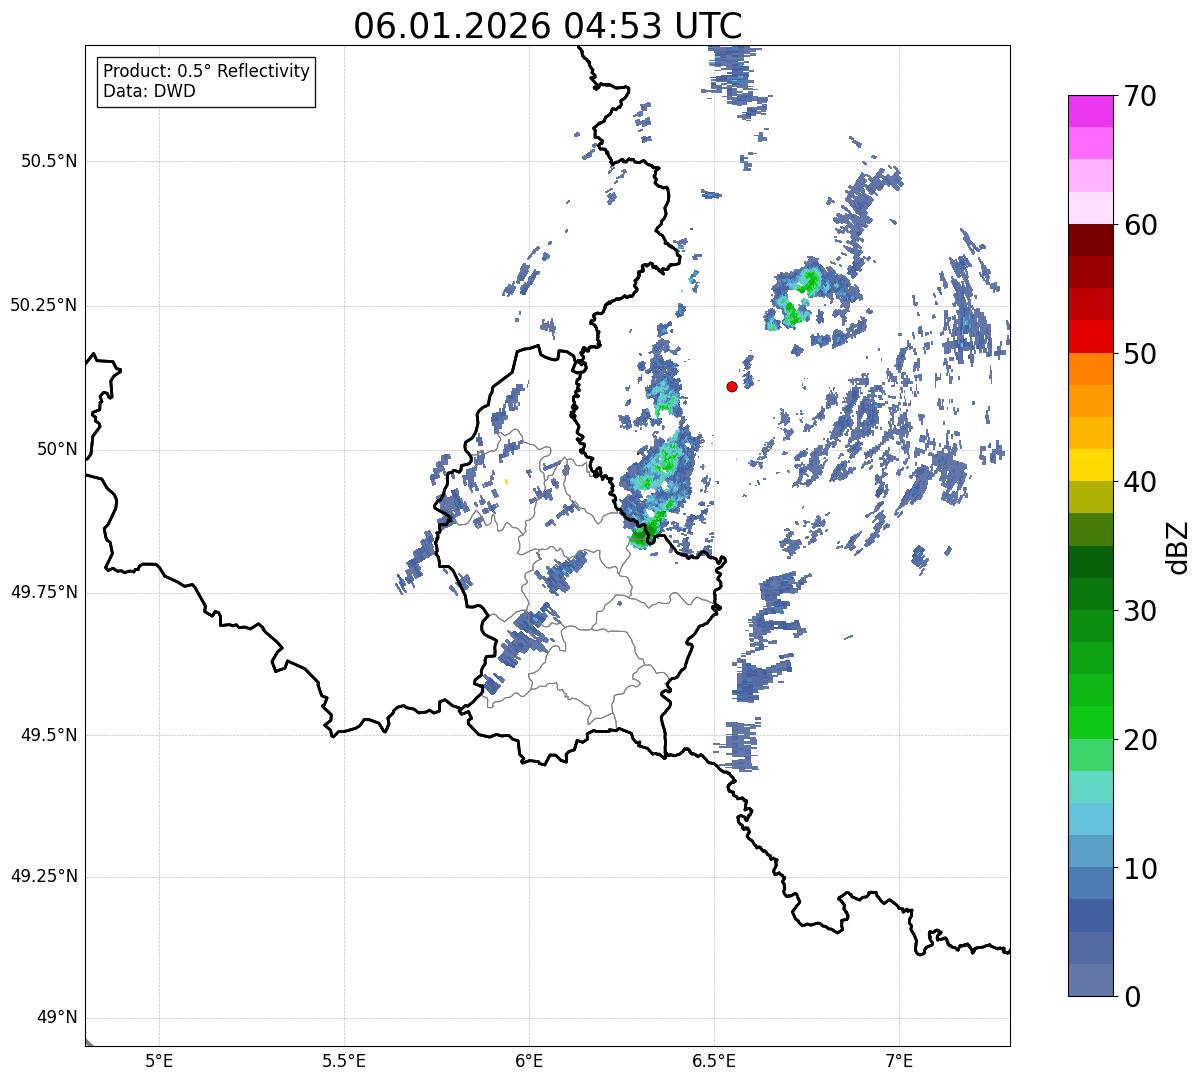Click the colorbar tick label 50
Screen dimensions: 1202x1081
pos(1140,354)
